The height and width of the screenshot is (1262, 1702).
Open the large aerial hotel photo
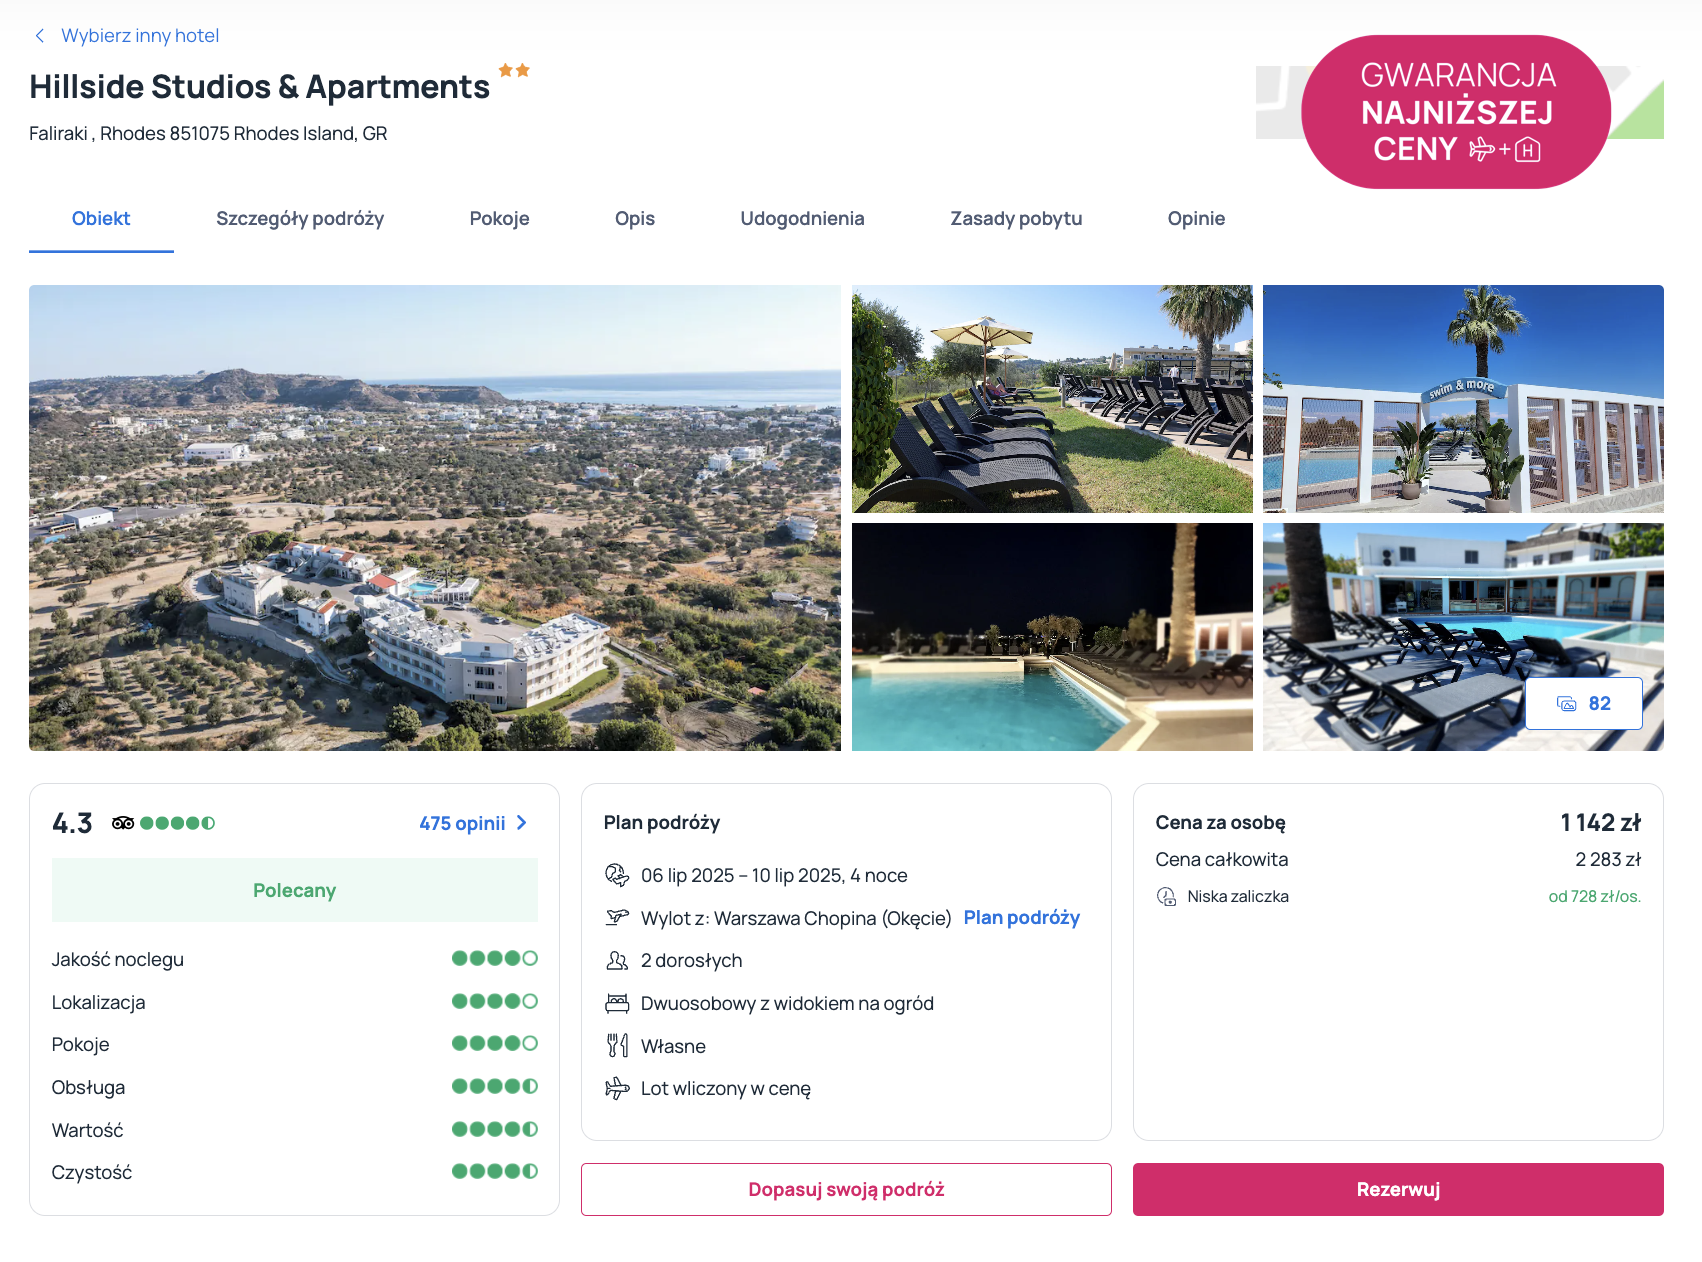pyautogui.click(x=435, y=517)
